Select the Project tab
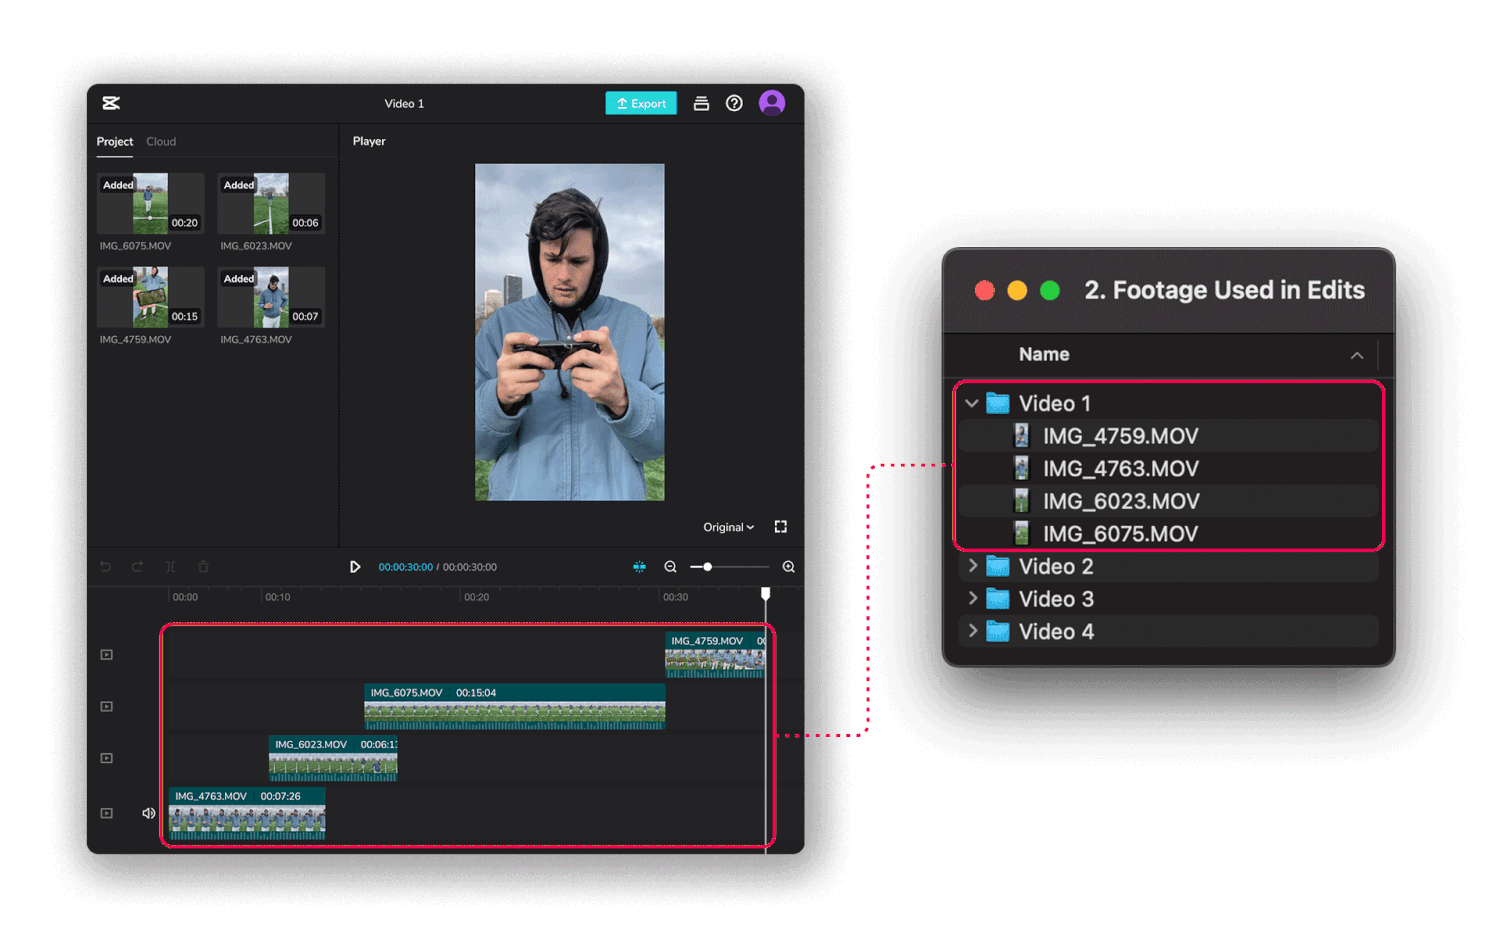 coord(114,141)
